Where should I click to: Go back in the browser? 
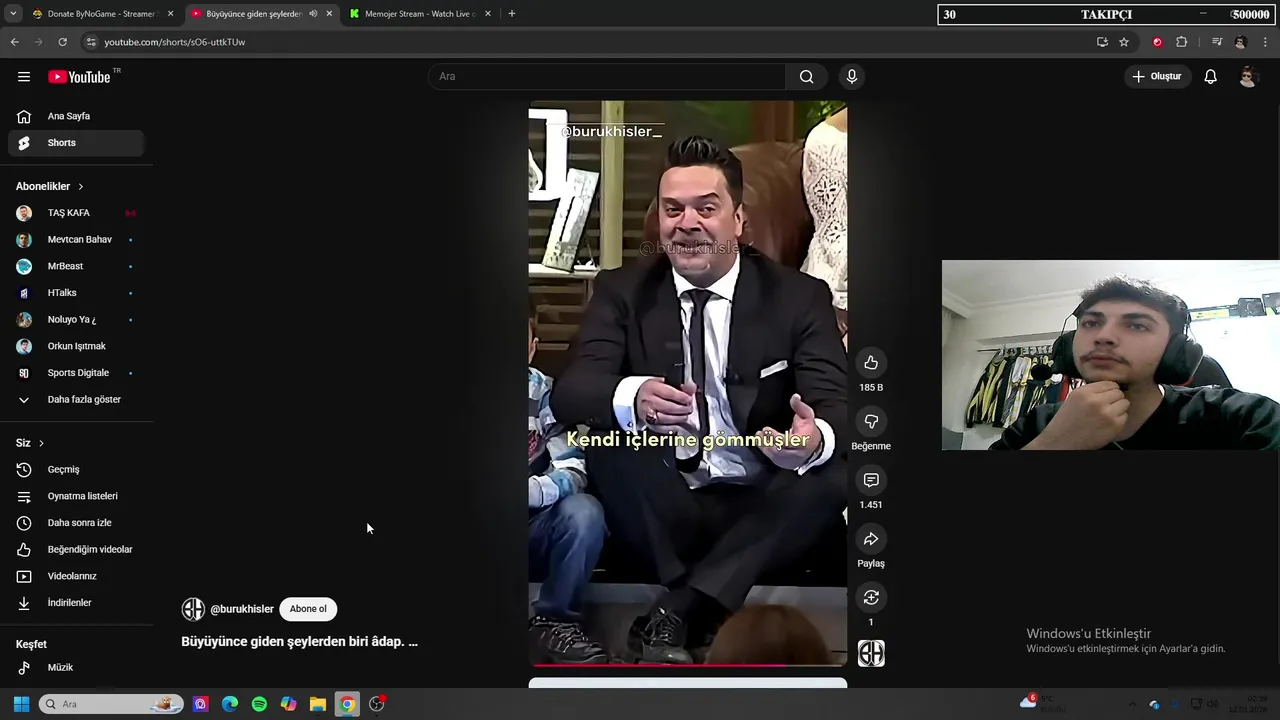click(x=14, y=42)
